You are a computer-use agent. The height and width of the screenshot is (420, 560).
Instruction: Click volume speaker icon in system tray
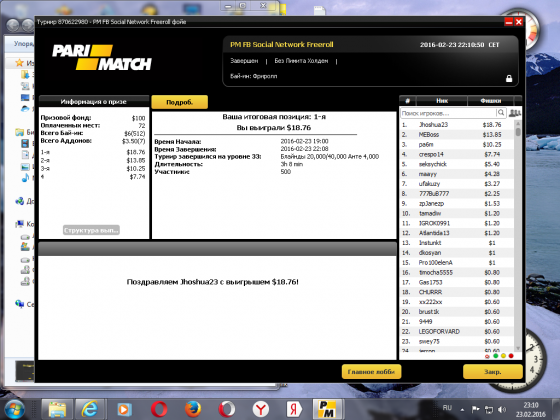pyautogui.click(x=502, y=409)
